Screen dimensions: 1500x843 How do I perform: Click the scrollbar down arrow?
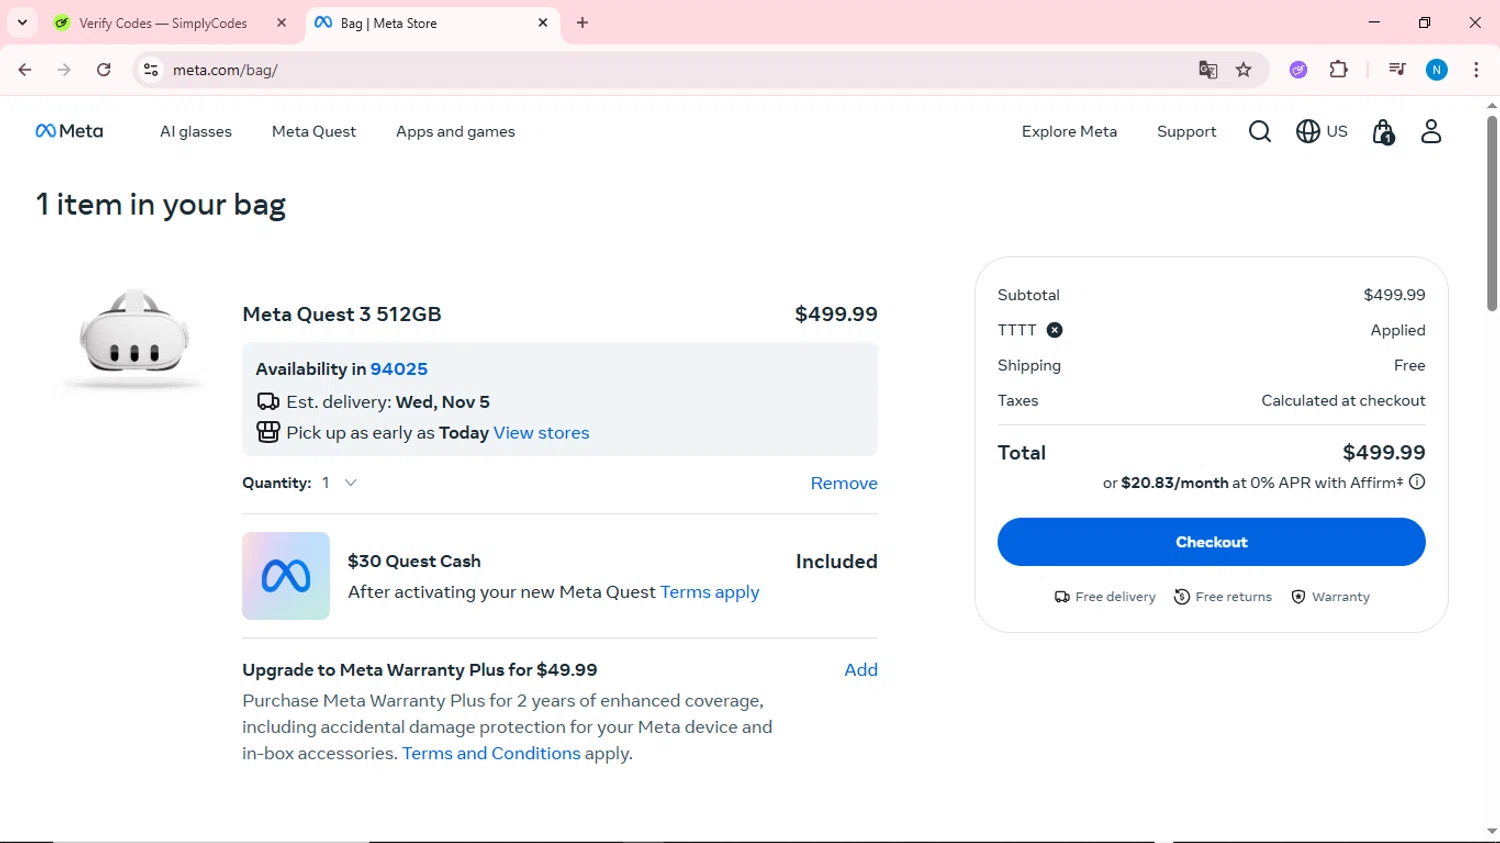[x=1491, y=832]
